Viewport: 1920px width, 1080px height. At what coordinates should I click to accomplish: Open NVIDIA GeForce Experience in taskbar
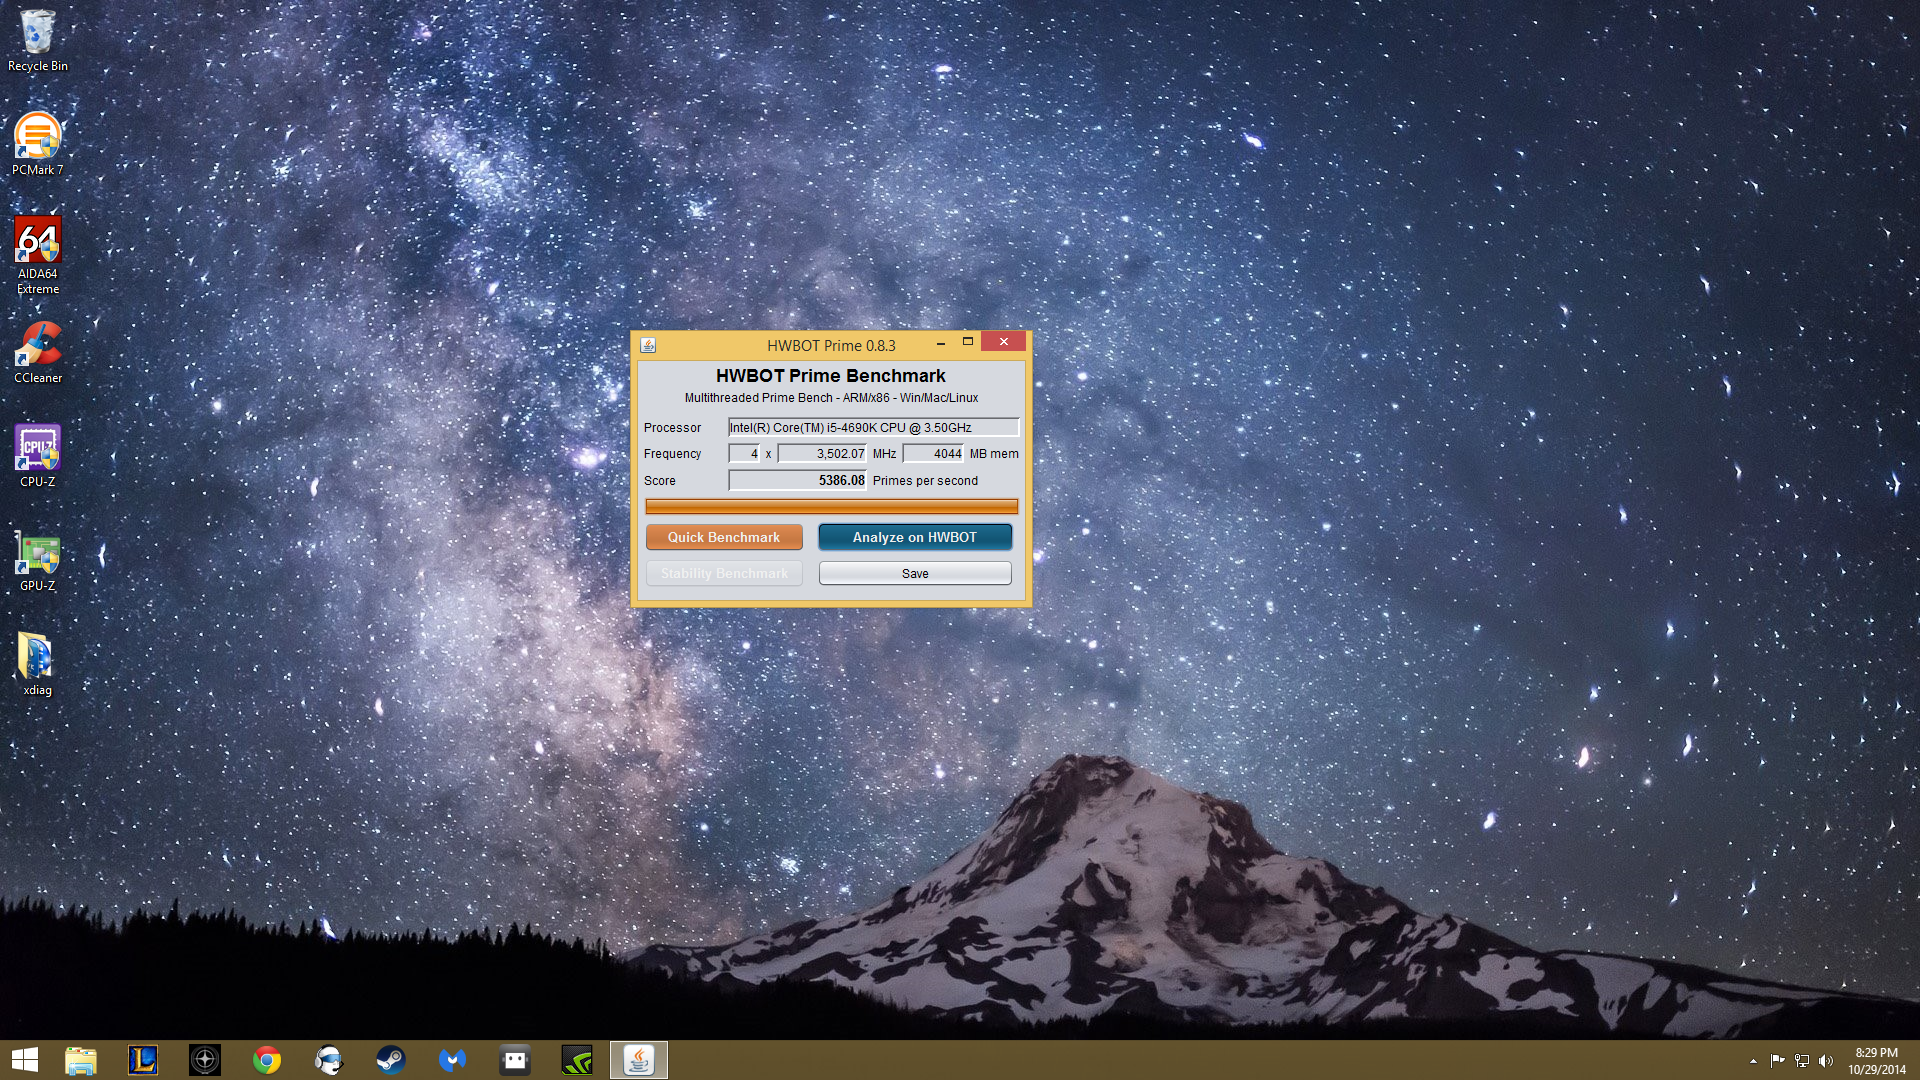(577, 1060)
